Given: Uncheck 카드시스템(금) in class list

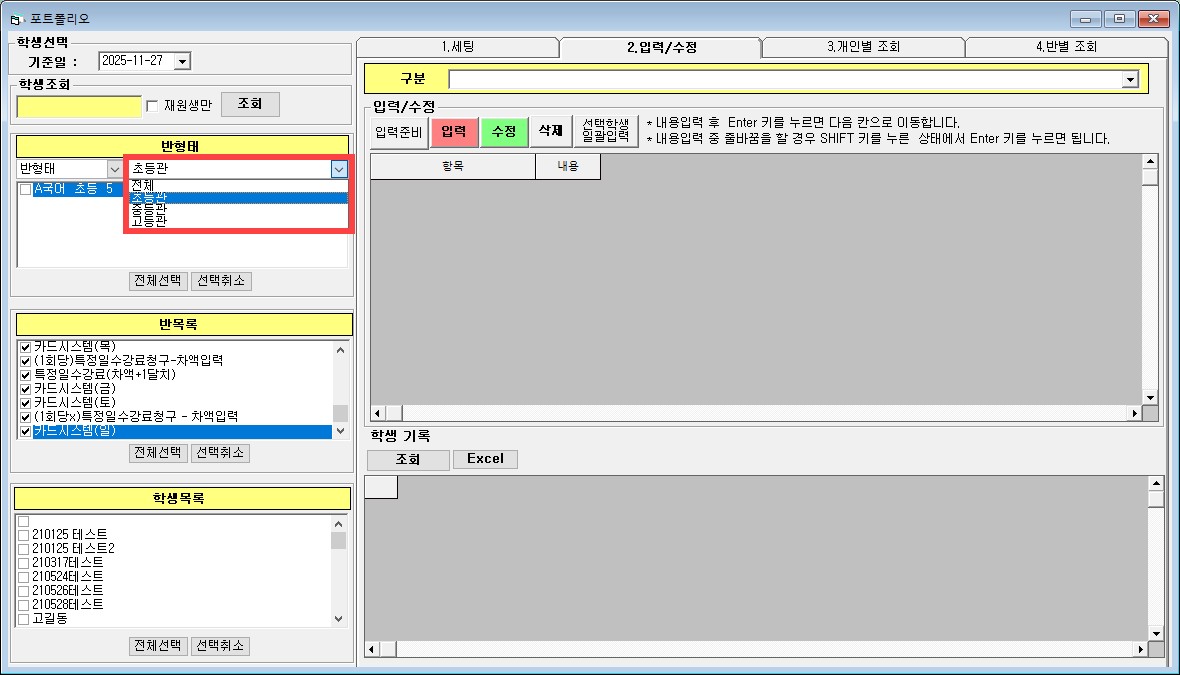Looking at the screenshot, I should click(25, 388).
